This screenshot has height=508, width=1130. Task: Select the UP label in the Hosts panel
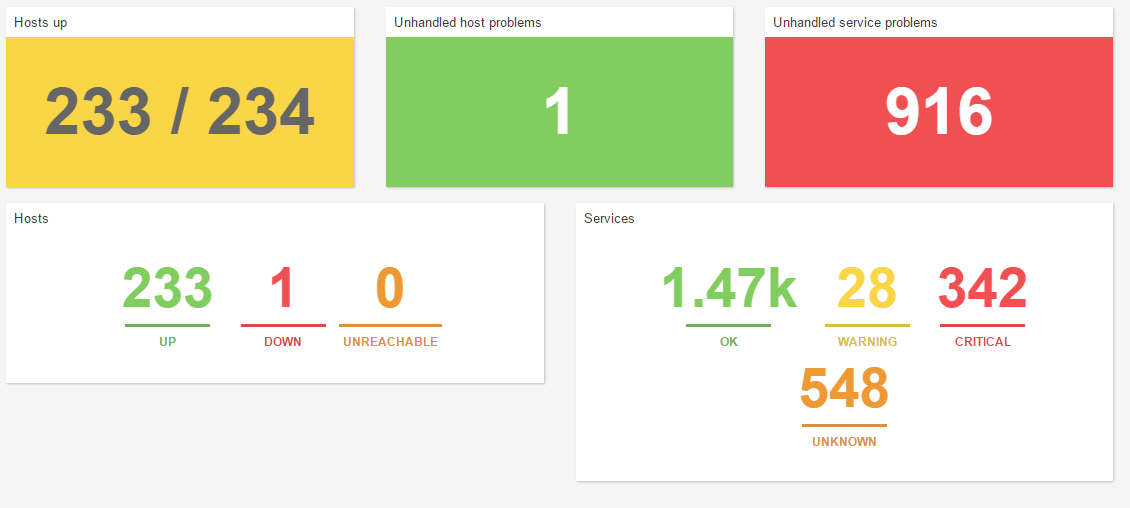pyautogui.click(x=167, y=342)
